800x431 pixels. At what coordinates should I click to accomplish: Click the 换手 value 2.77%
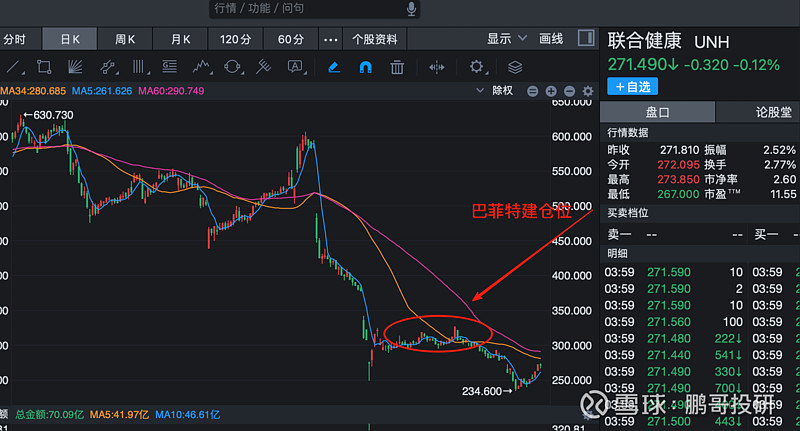point(780,165)
